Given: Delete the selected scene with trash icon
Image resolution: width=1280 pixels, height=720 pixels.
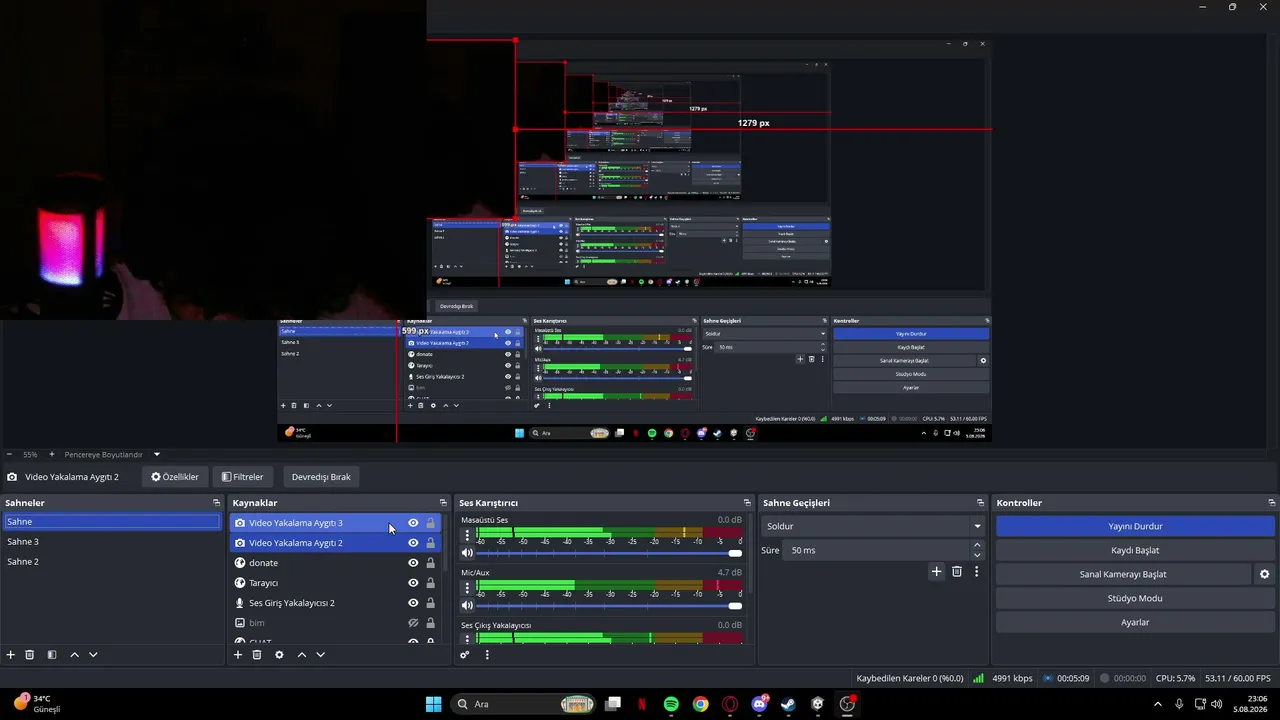Looking at the screenshot, I should (x=30, y=655).
